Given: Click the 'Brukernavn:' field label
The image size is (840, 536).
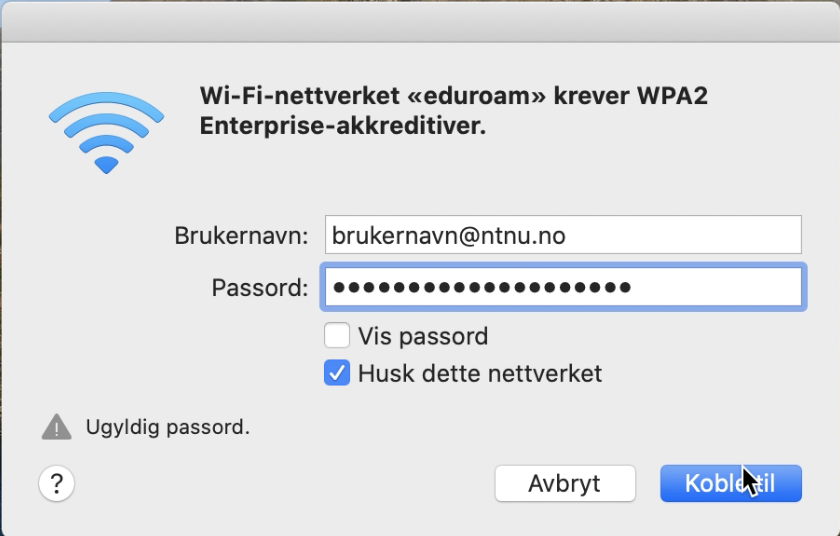Looking at the screenshot, I should (241, 236).
